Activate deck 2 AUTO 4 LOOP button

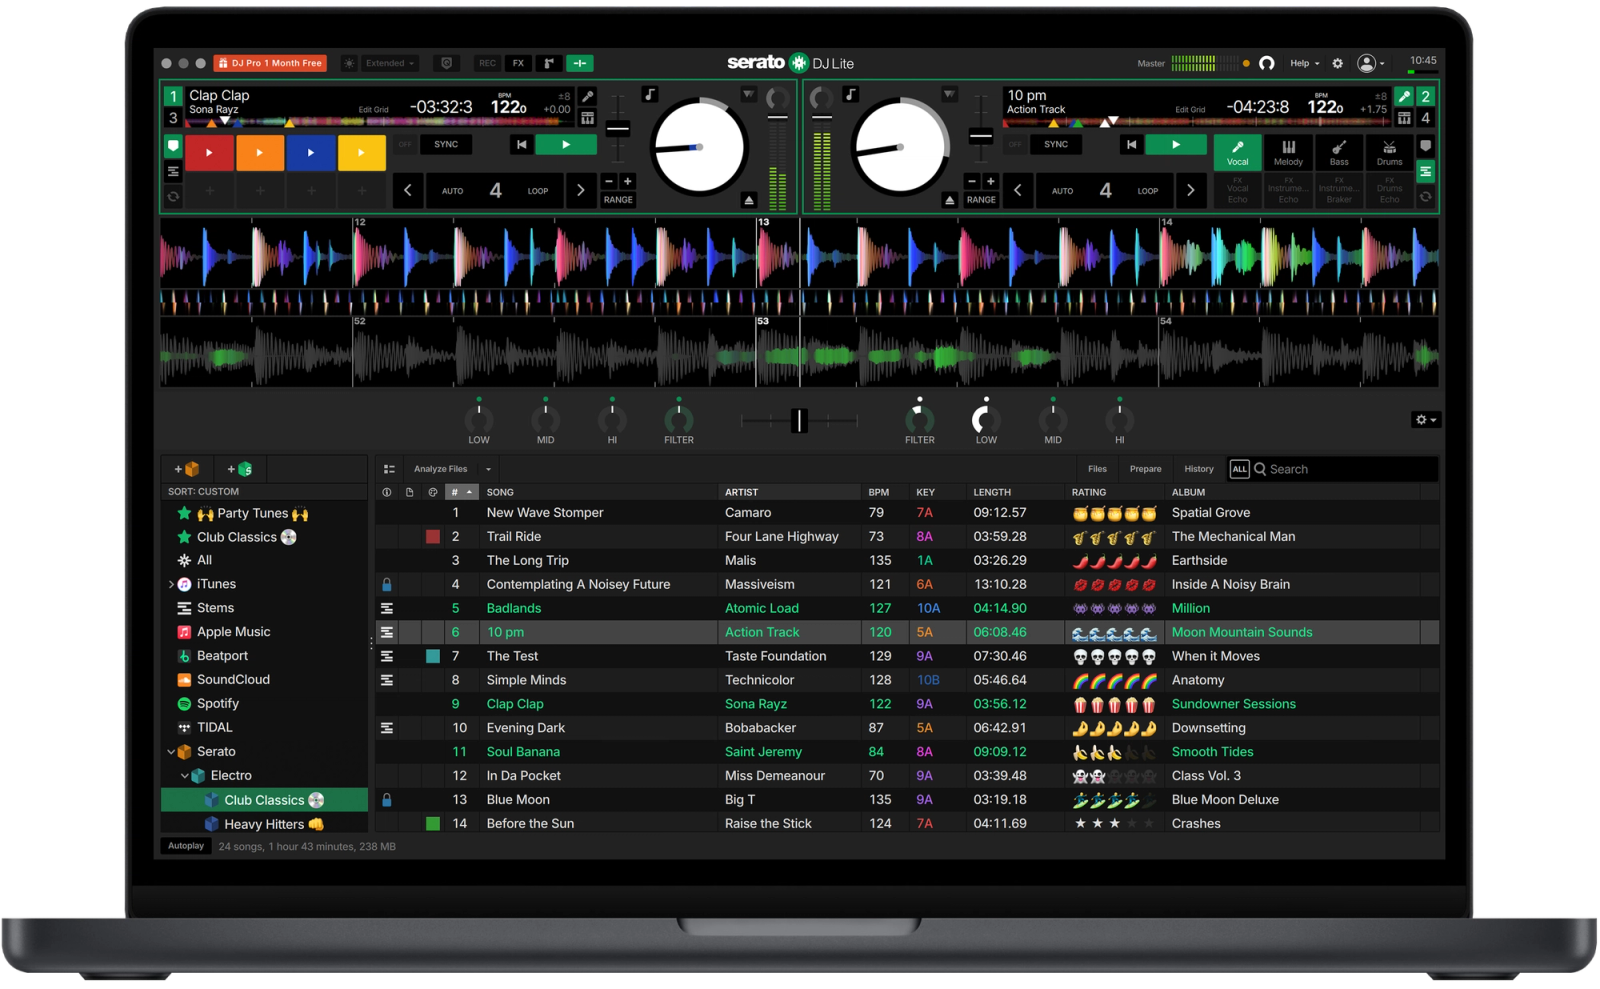pos(1105,190)
